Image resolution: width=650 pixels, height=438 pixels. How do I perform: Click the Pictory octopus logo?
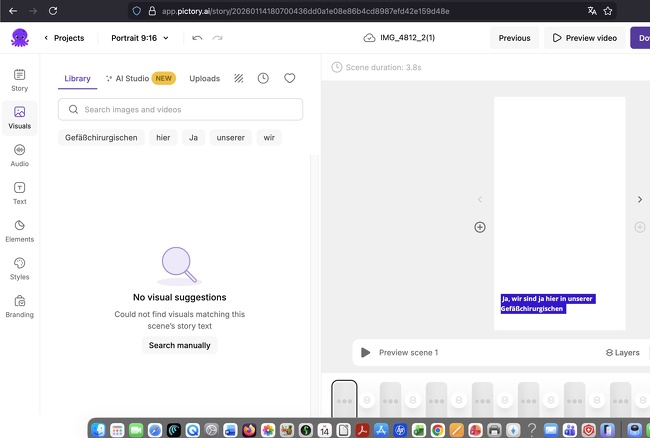[x=20, y=38]
